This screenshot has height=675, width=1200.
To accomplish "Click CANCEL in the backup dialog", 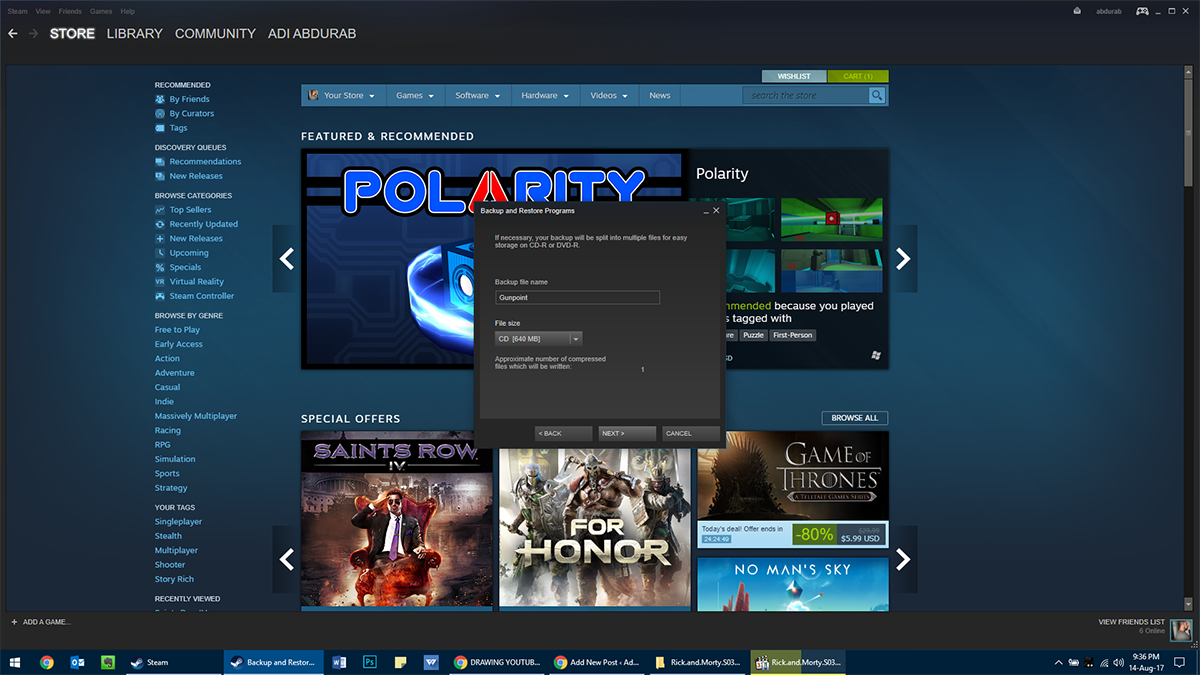I will coord(690,433).
